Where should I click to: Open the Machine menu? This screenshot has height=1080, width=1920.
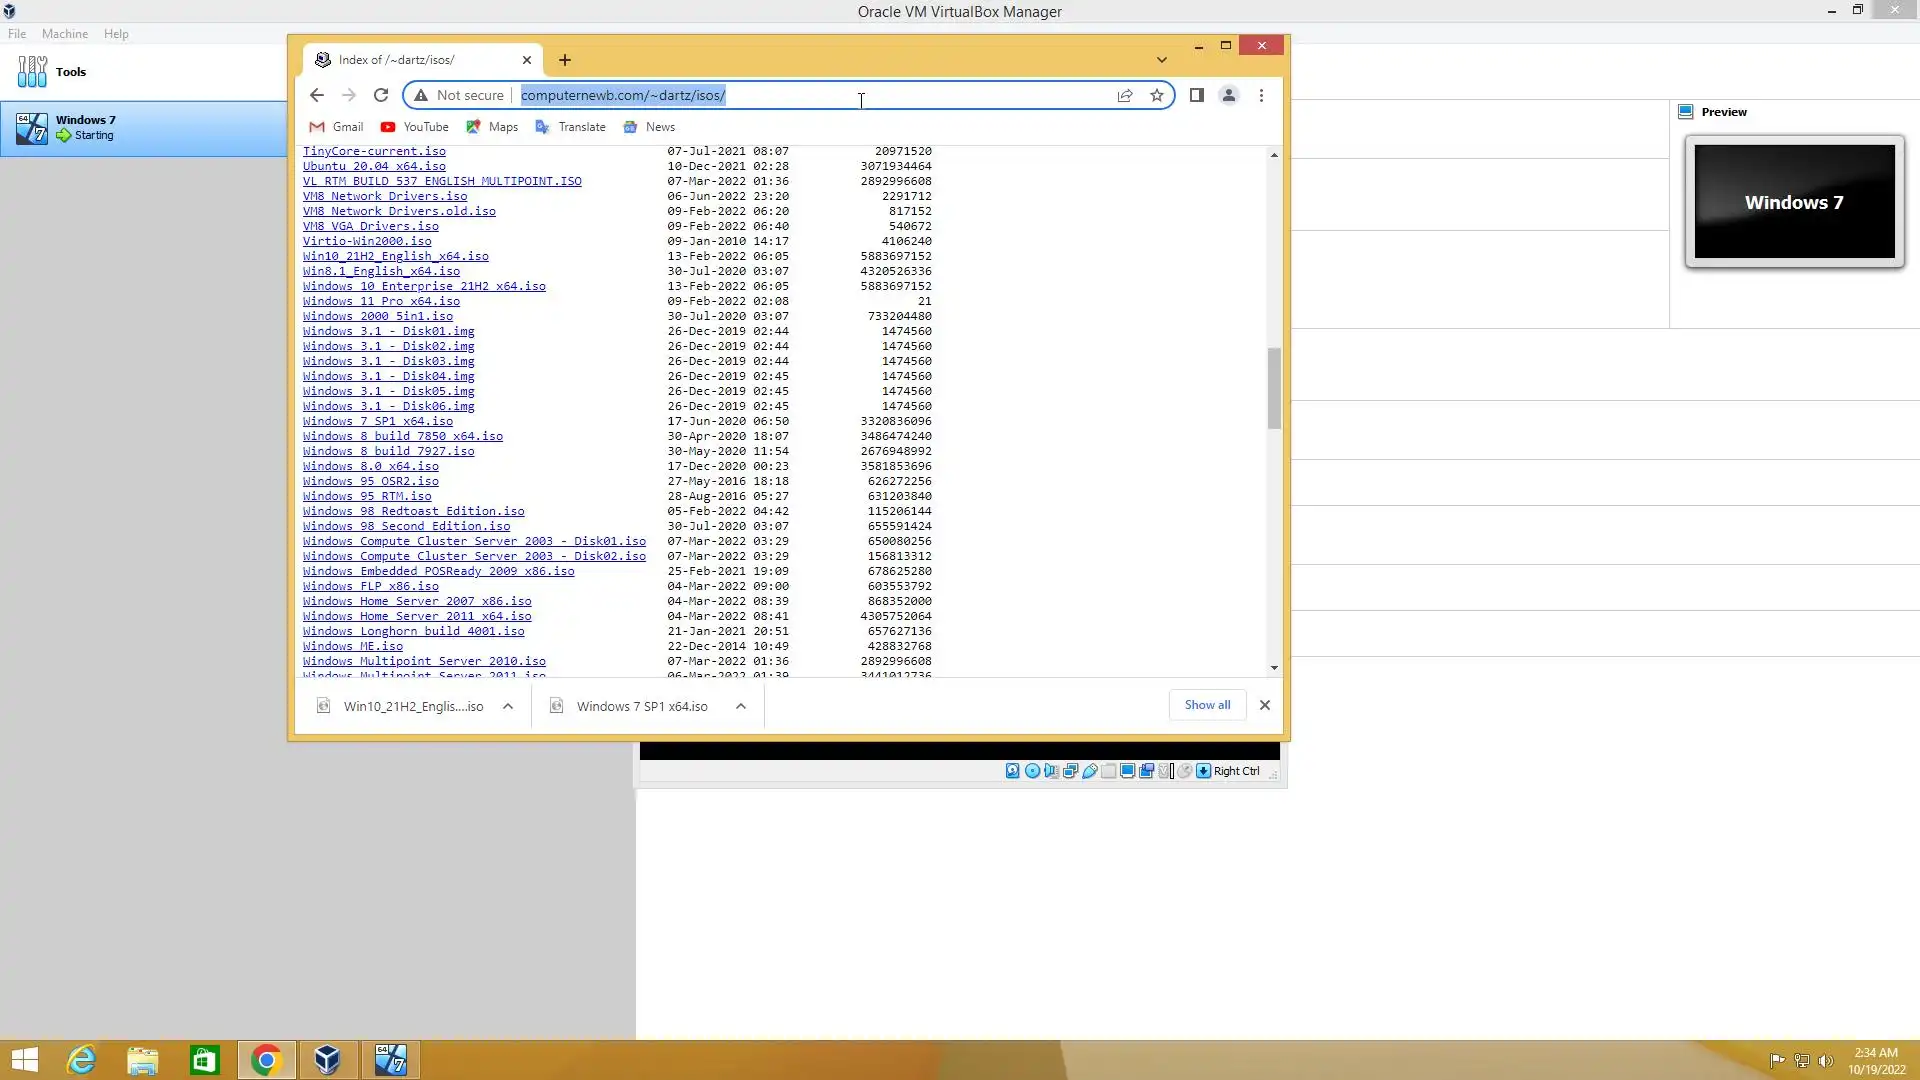(64, 33)
